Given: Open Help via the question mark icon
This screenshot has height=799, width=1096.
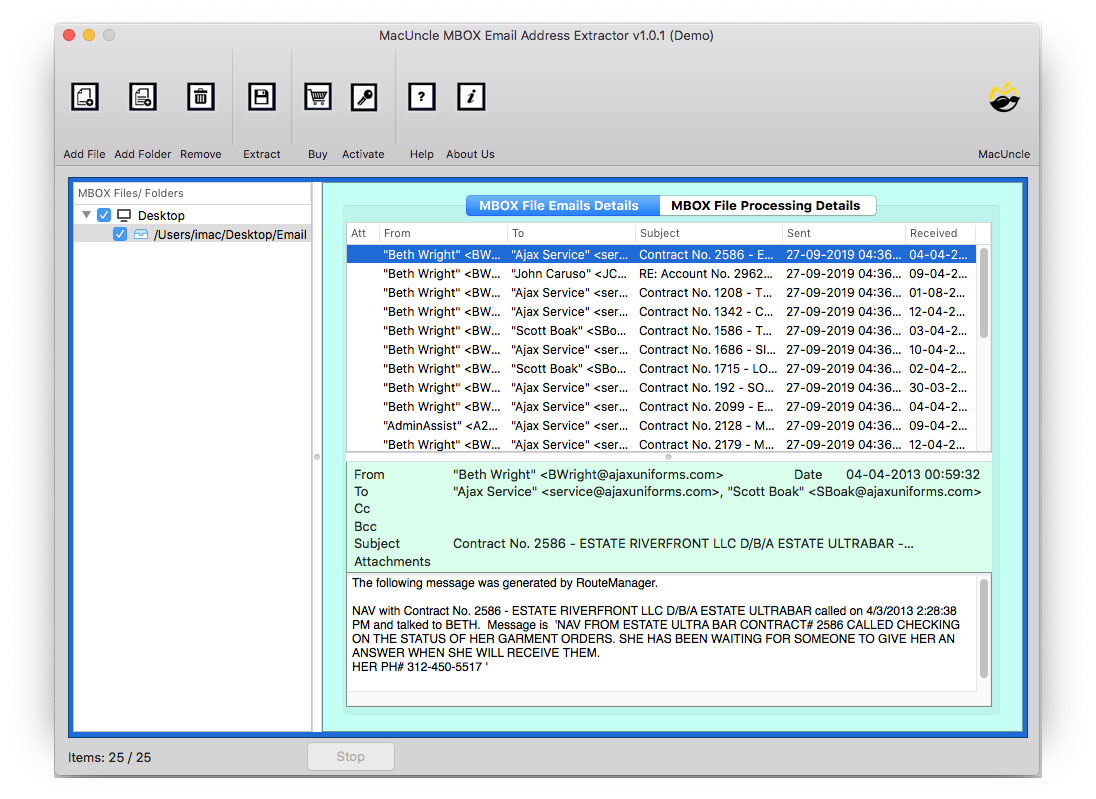Looking at the screenshot, I should [421, 96].
